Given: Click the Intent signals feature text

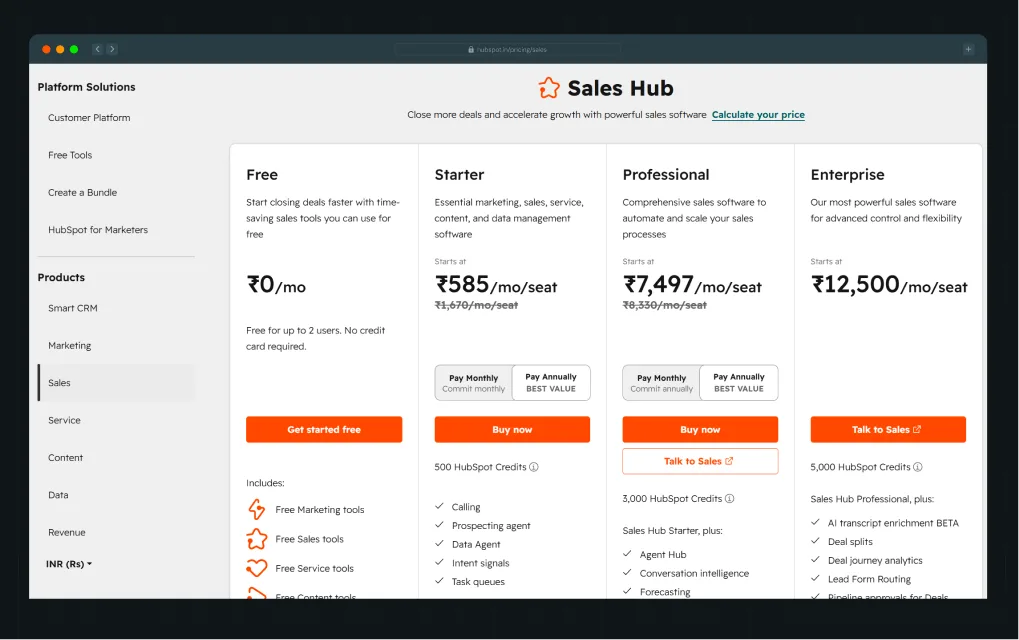Looking at the screenshot, I should point(481,563).
